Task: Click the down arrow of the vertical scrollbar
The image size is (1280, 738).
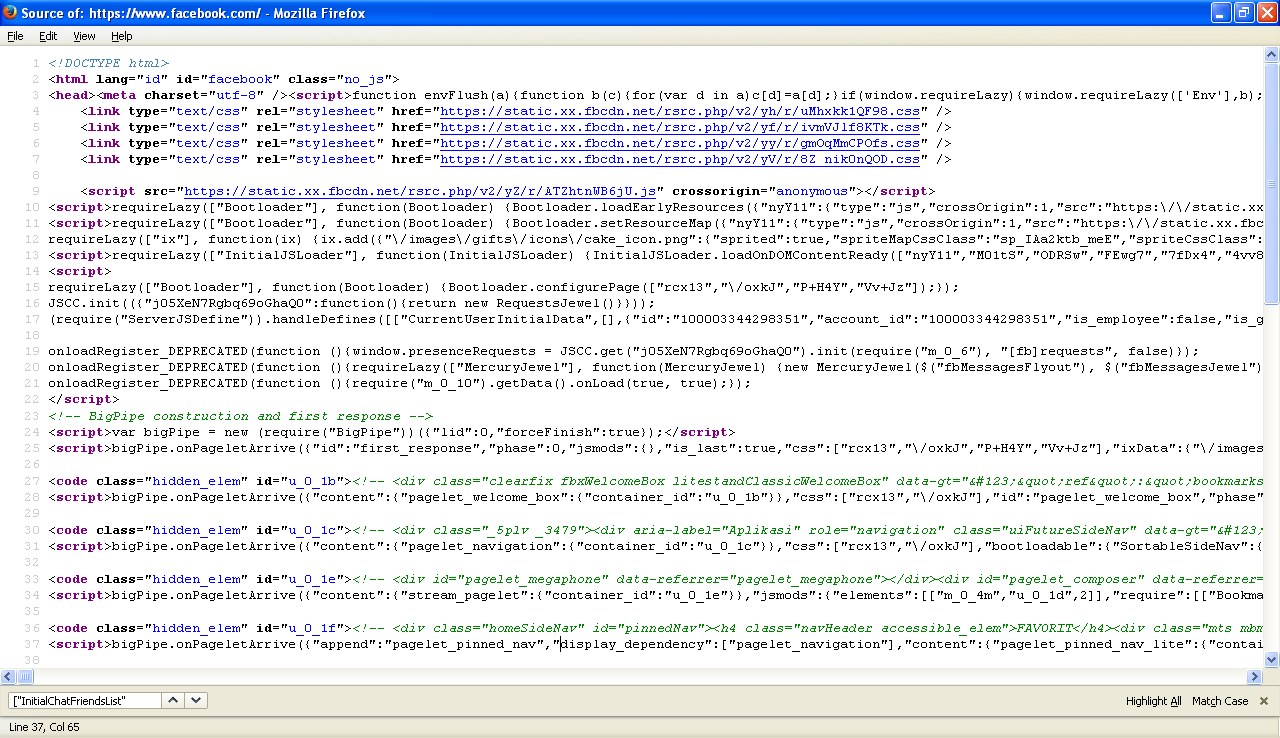Action: tap(1271, 660)
